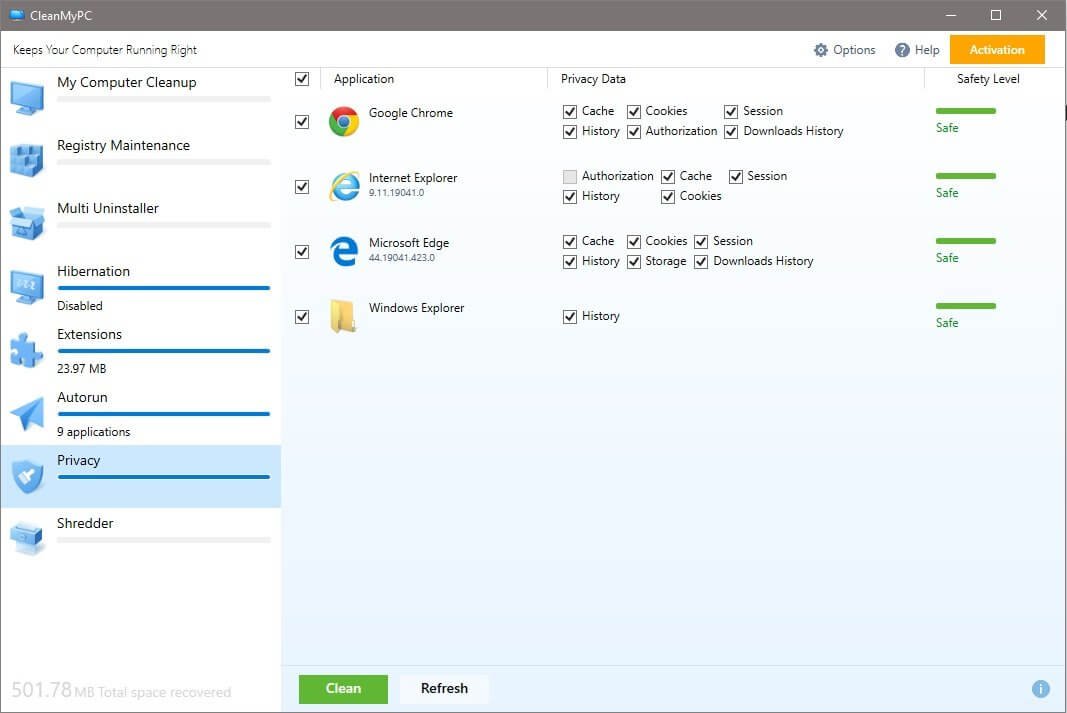Uncheck History for Microsoft Edge
This screenshot has height=713, width=1067.
[570, 261]
